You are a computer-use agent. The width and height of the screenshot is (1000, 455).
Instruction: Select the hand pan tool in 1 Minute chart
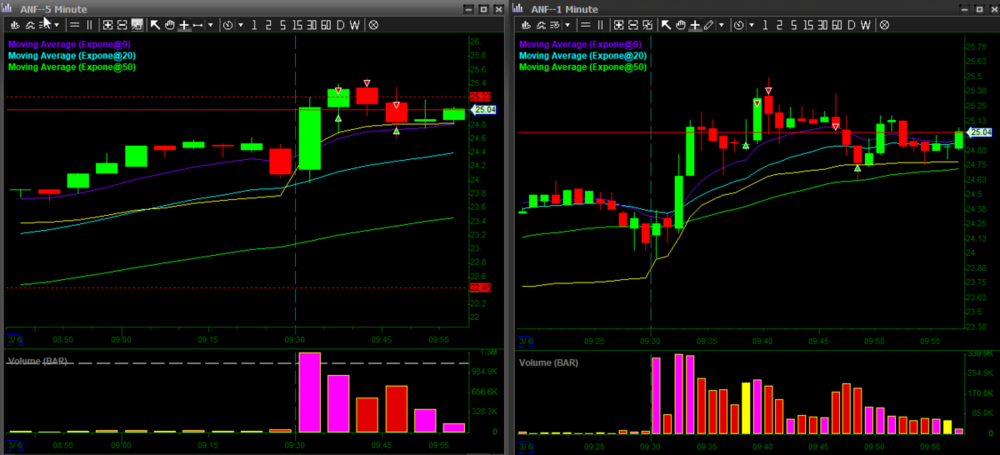coord(679,24)
